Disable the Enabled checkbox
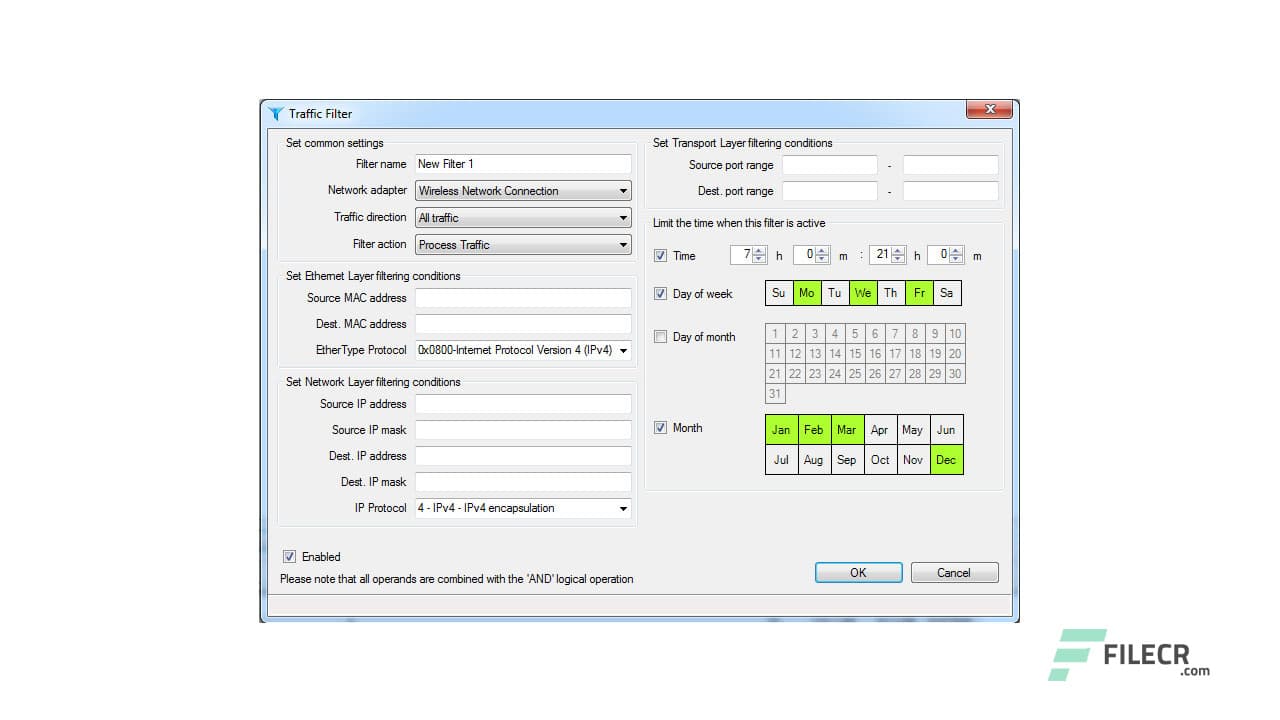The height and width of the screenshot is (720, 1280). (x=289, y=556)
